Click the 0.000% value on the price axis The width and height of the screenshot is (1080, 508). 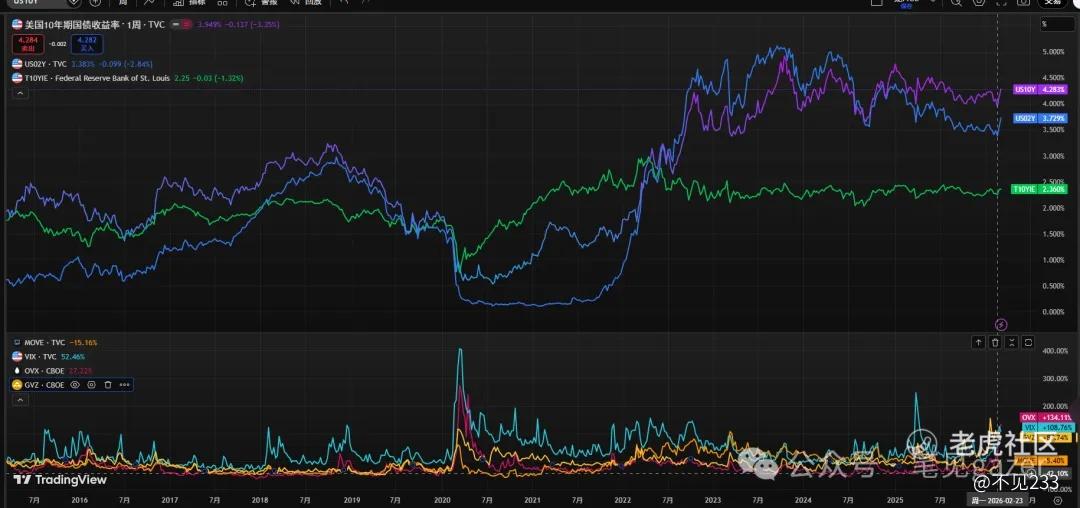pyautogui.click(x=1053, y=312)
